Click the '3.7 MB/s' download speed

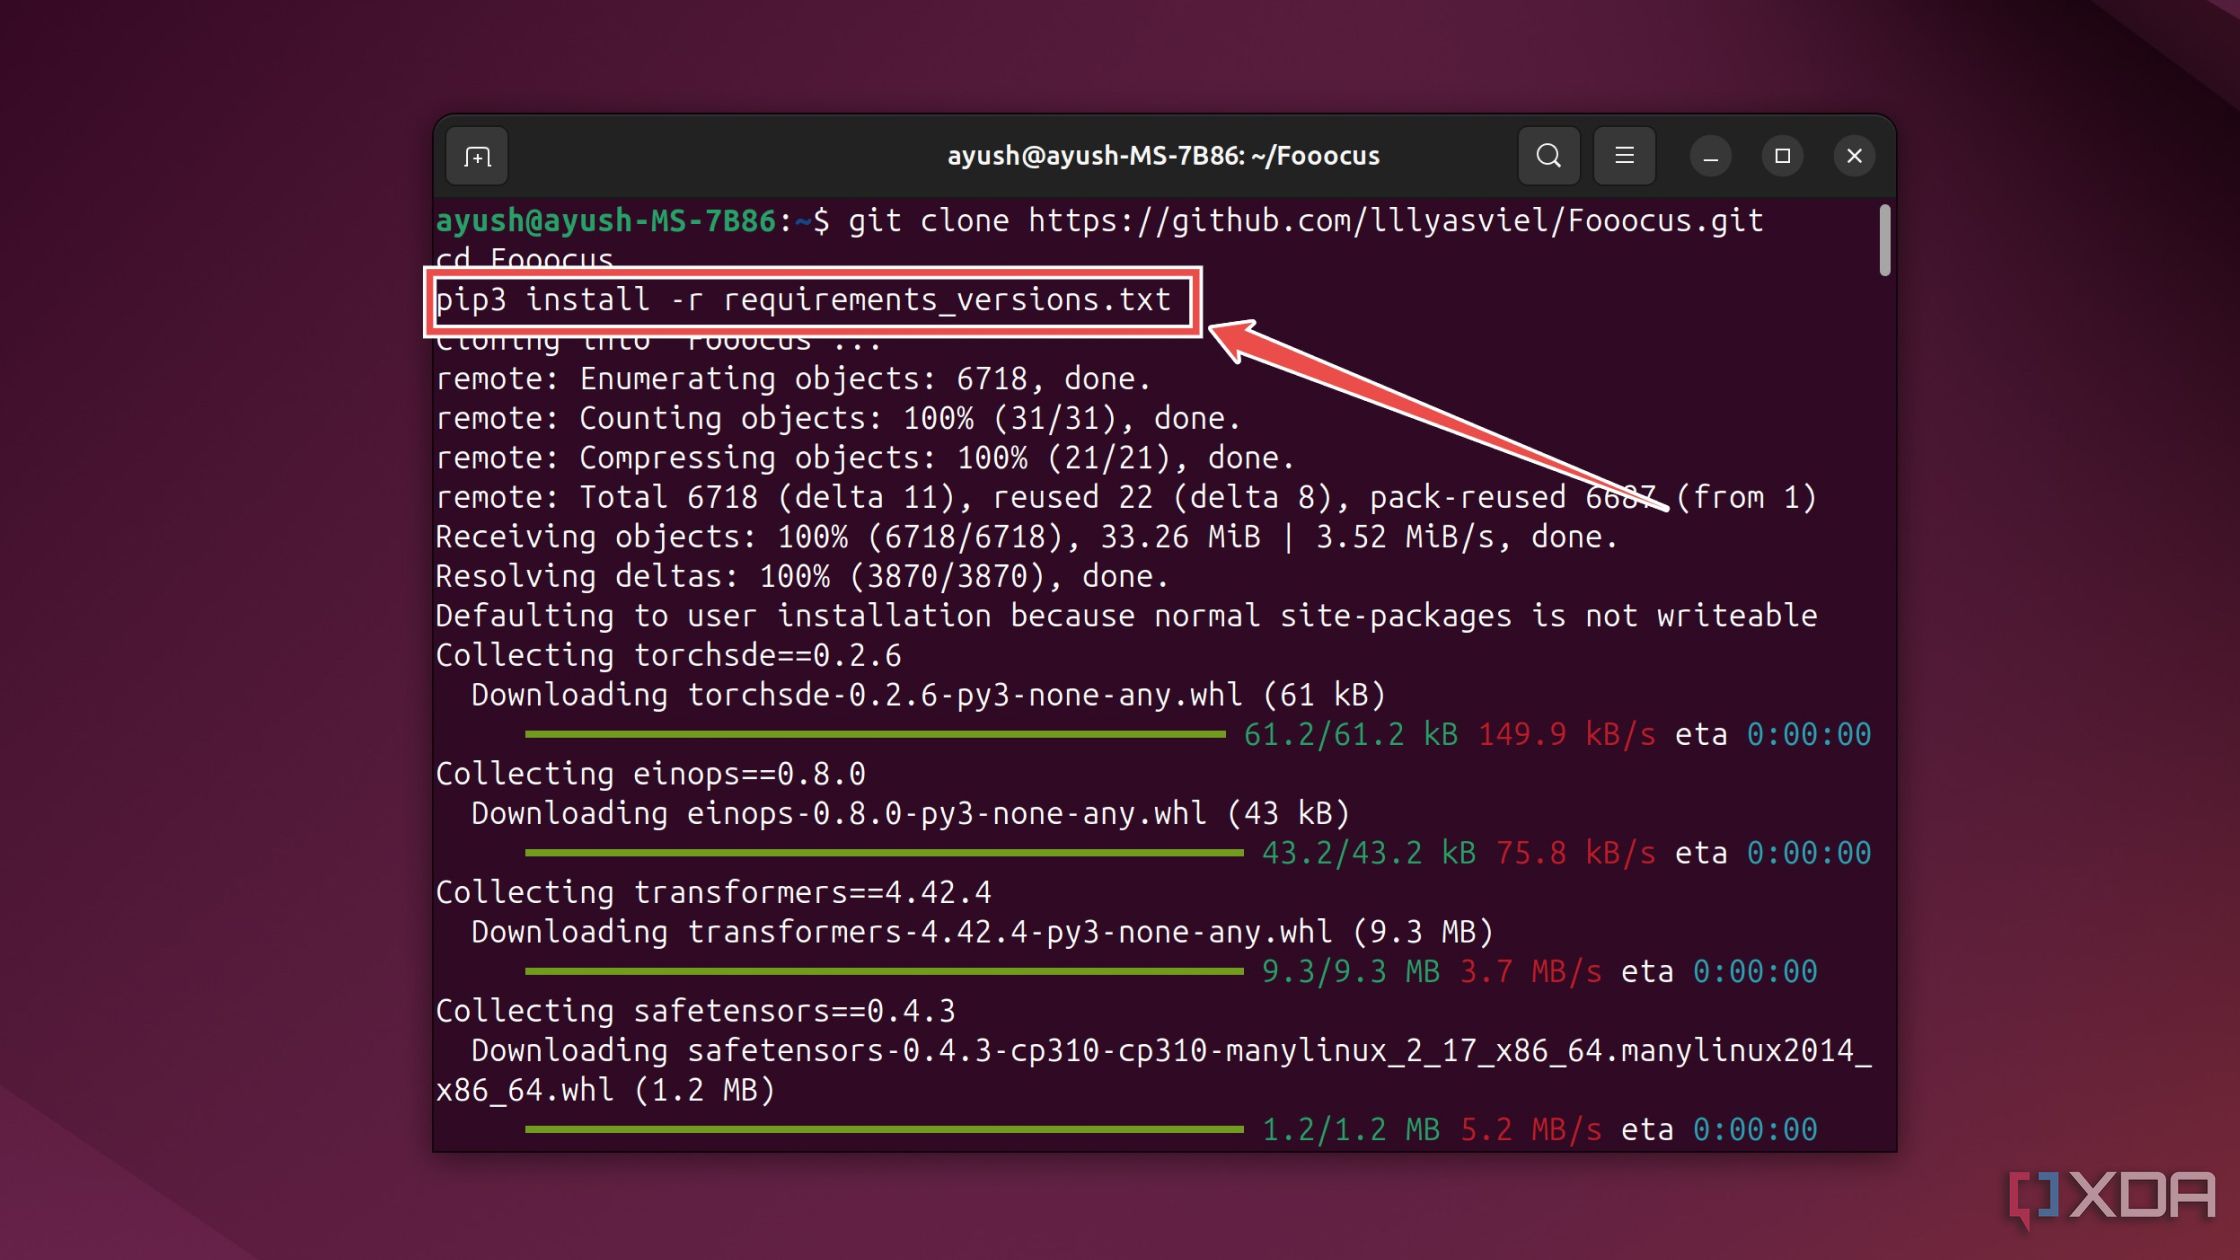click(x=1530, y=971)
